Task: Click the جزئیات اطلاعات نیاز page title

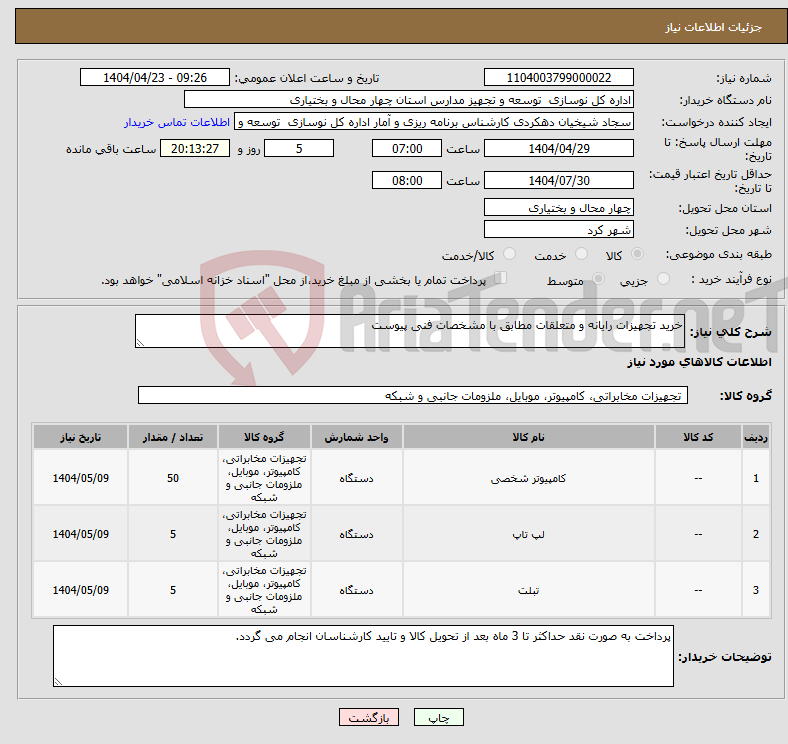Action: click(x=714, y=27)
